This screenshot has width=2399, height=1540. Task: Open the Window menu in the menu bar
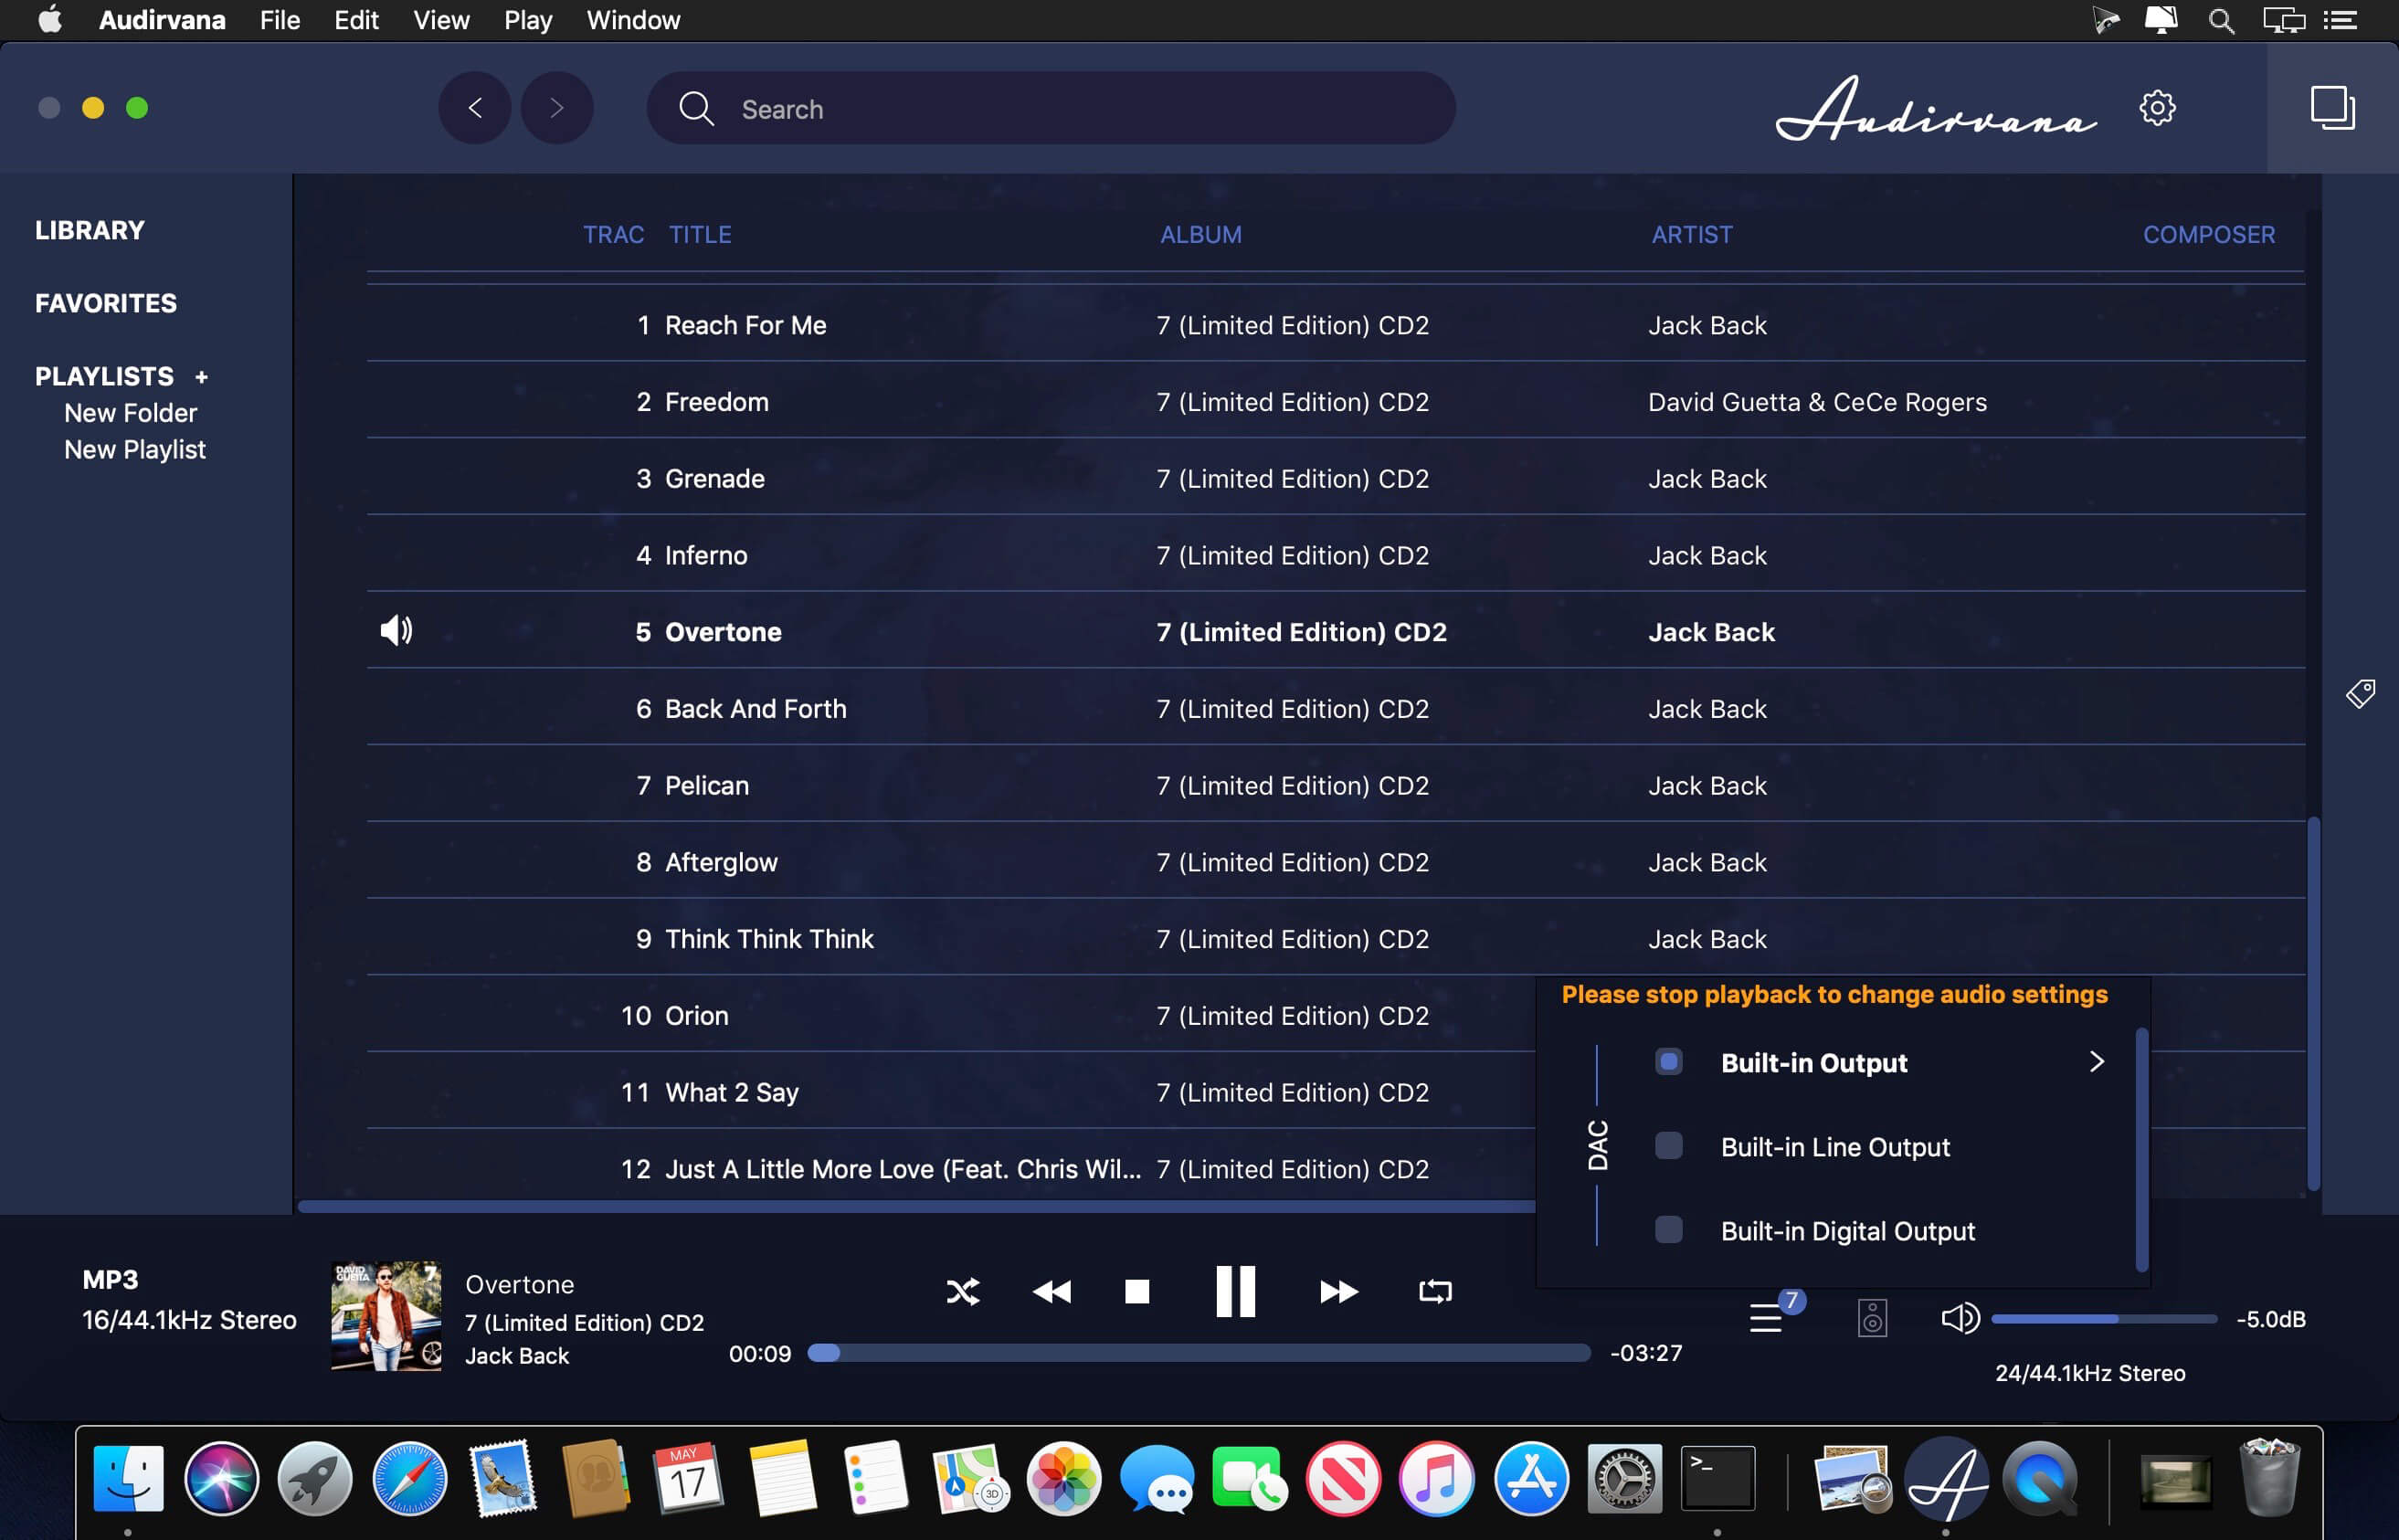(x=632, y=20)
